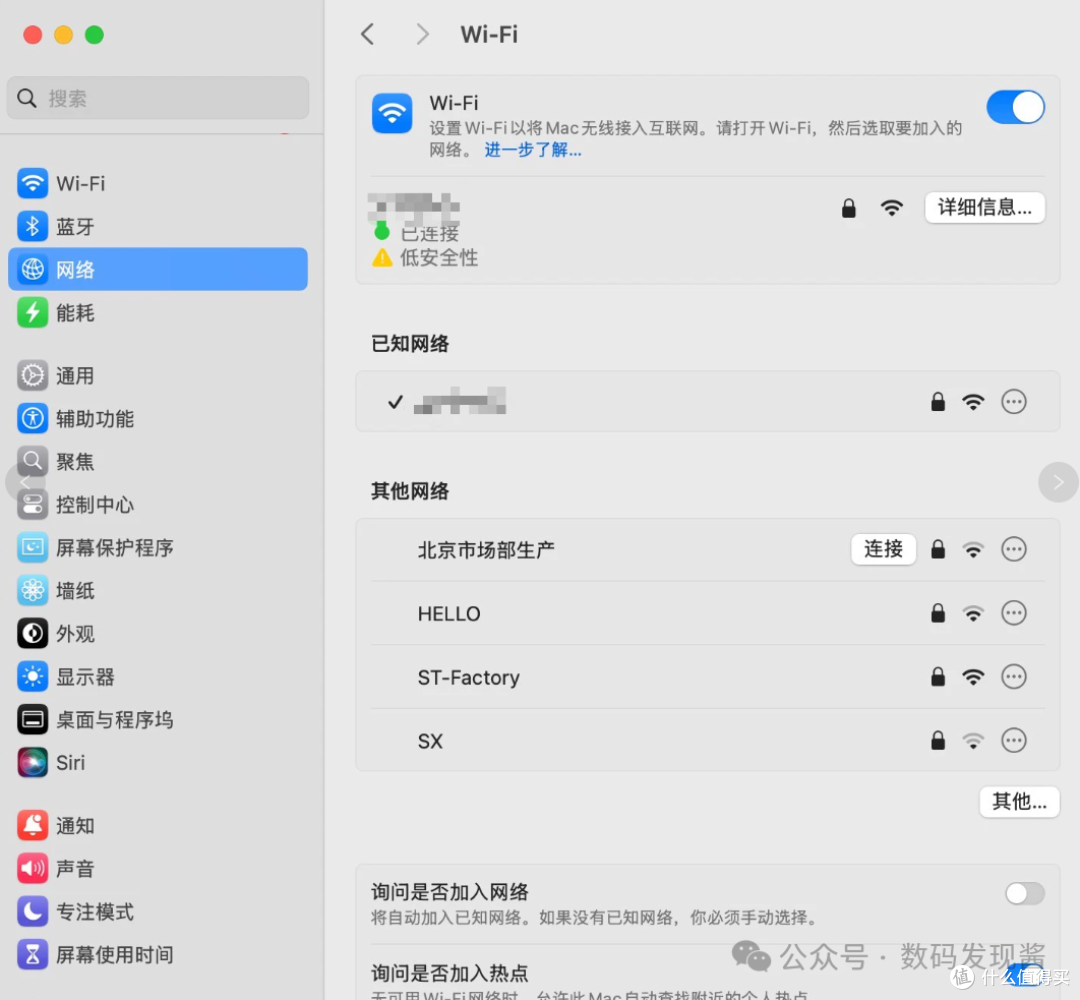Turn off the main Wi-Fi switch
Screen dimensions: 1080x1000
pyautogui.click(x=1015, y=107)
